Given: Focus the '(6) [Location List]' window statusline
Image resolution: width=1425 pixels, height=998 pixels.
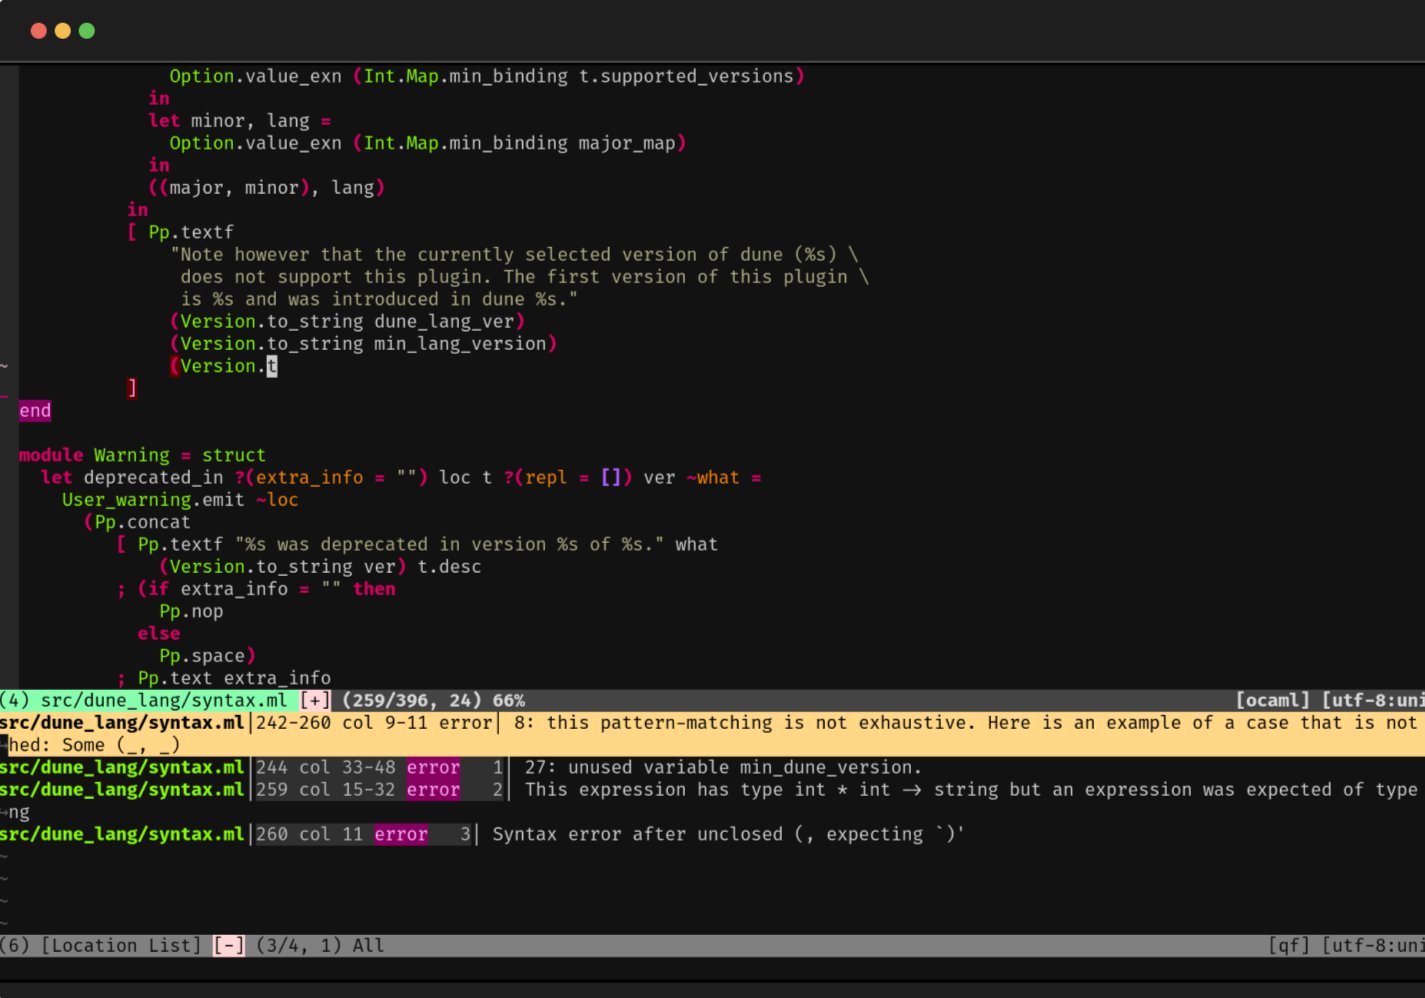Looking at the screenshot, I should [x=100, y=946].
